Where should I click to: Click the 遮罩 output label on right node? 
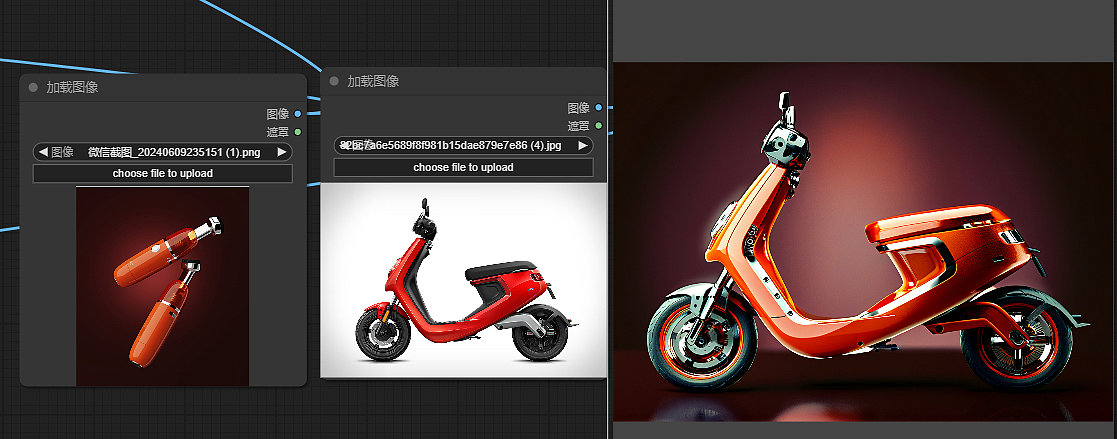click(x=578, y=126)
